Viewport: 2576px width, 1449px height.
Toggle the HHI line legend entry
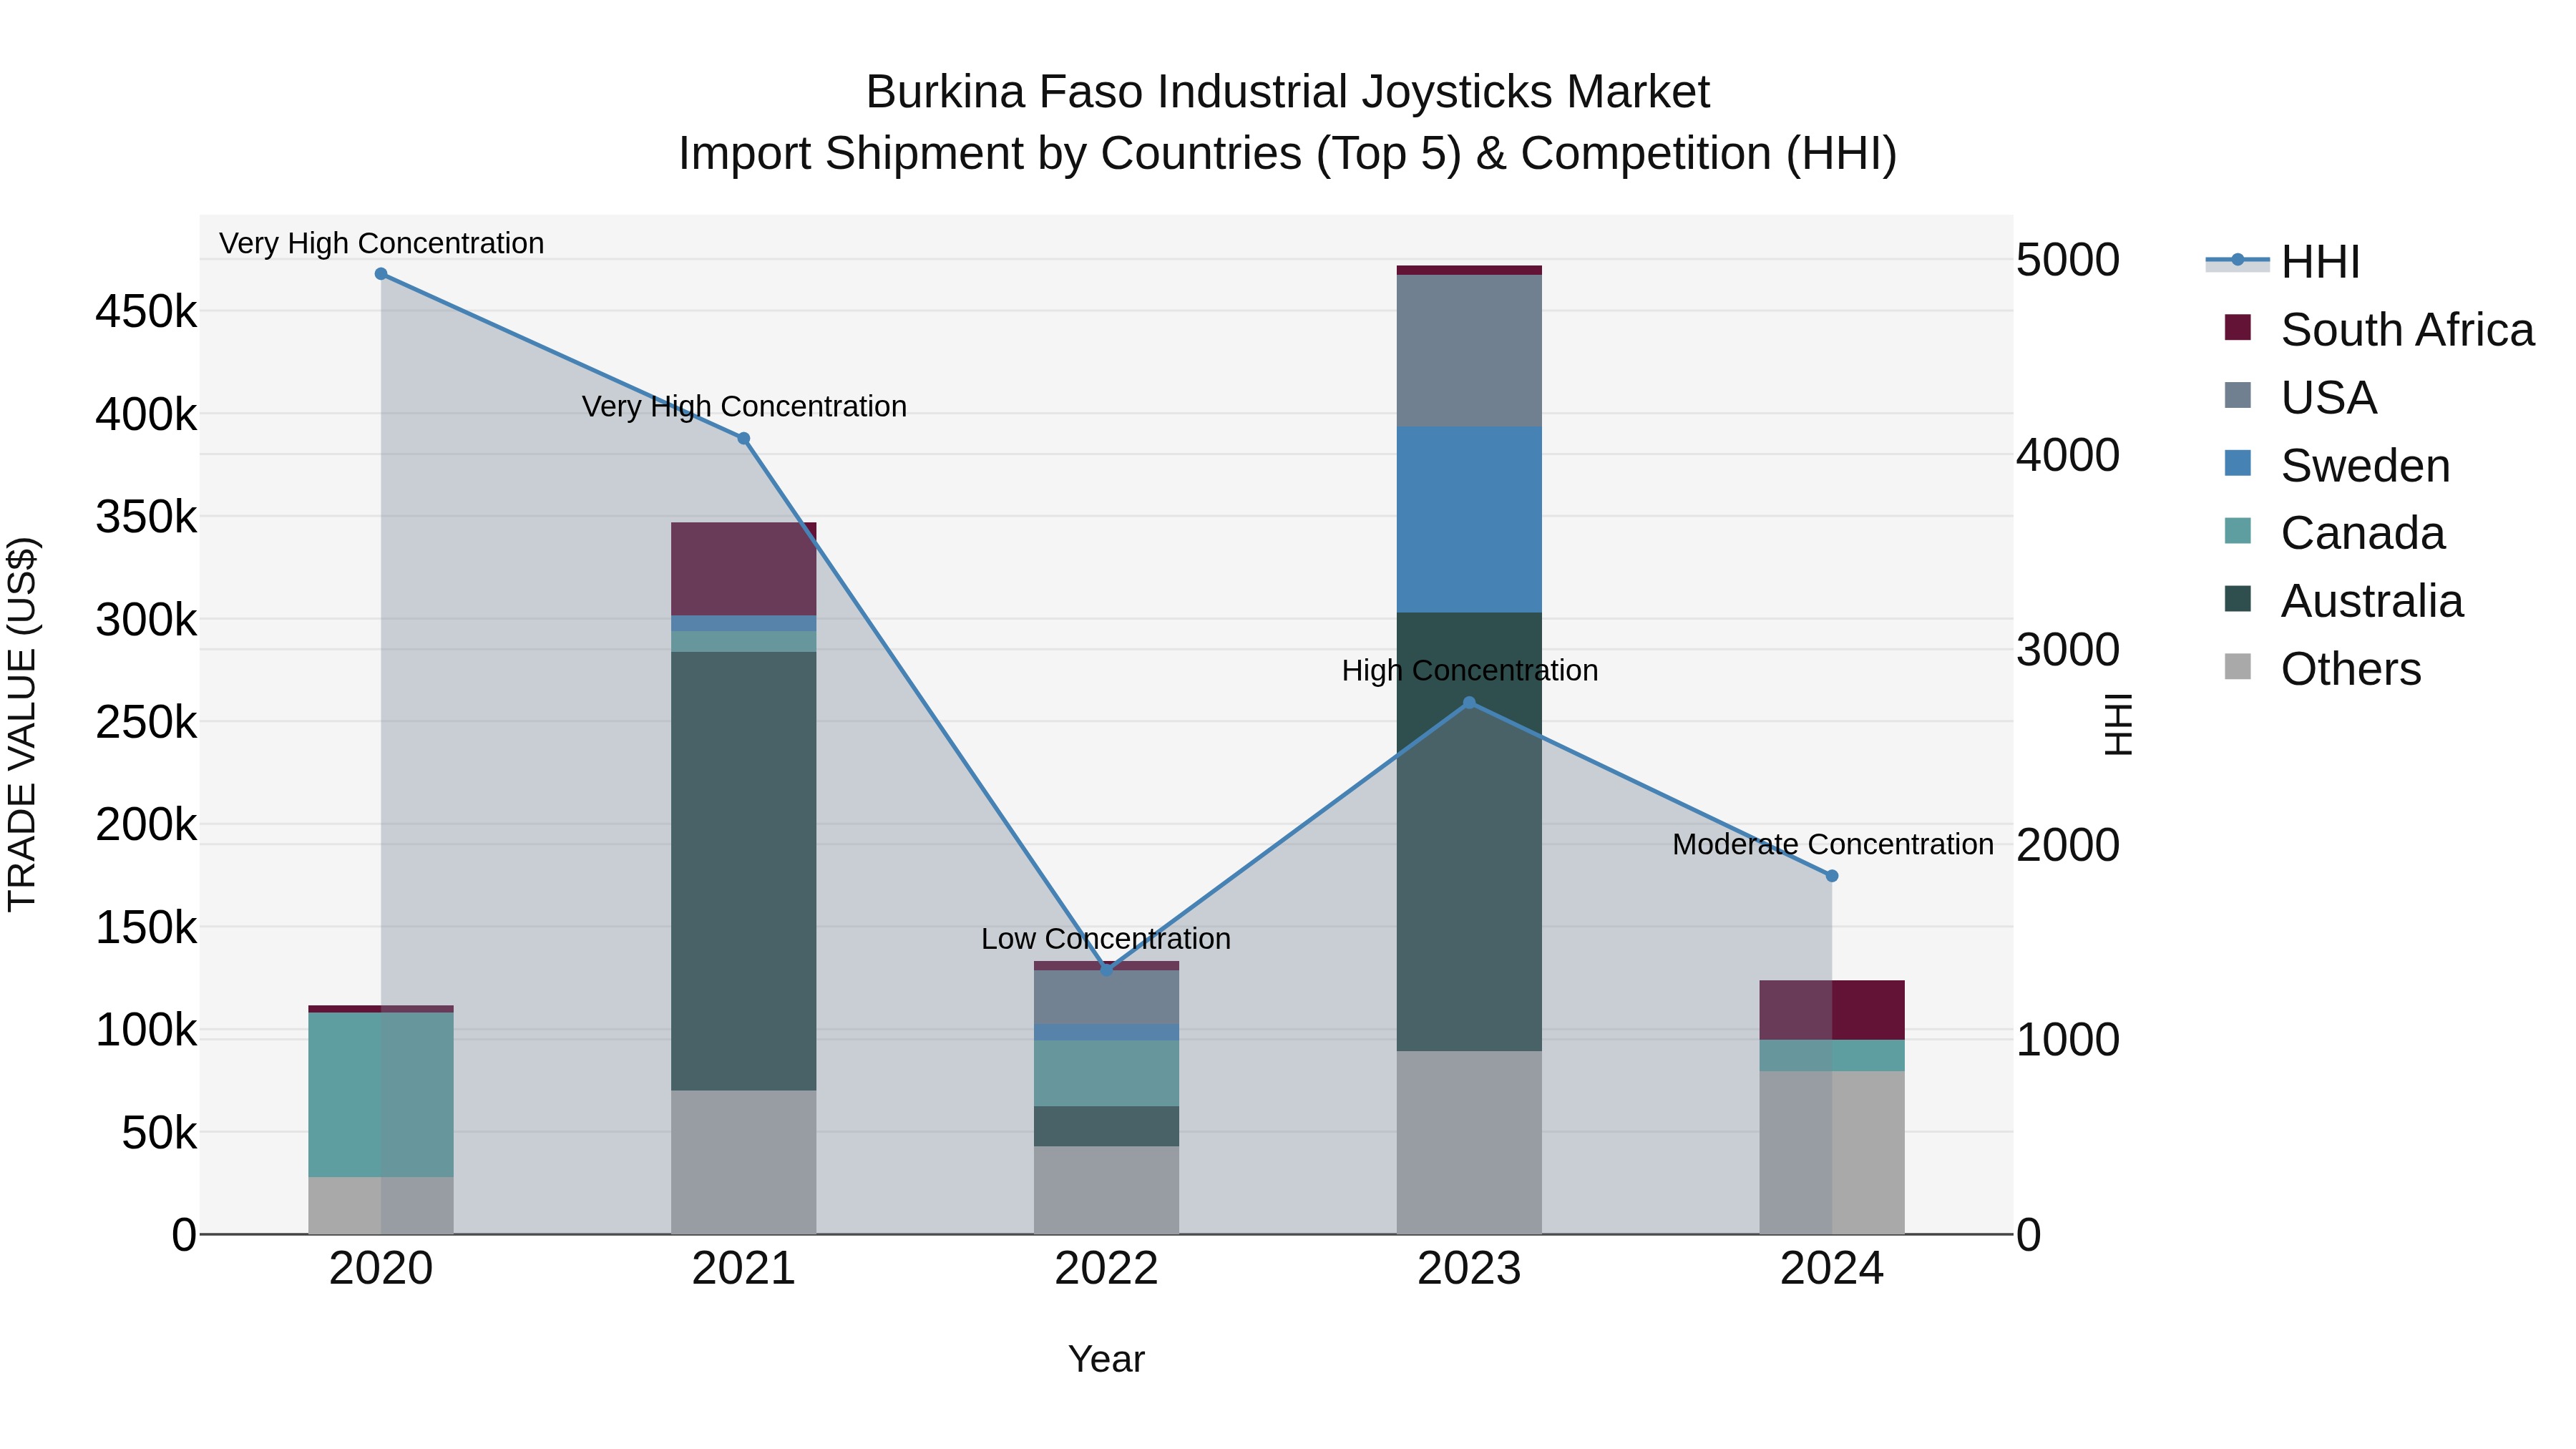pyautogui.click(x=2282, y=262)
